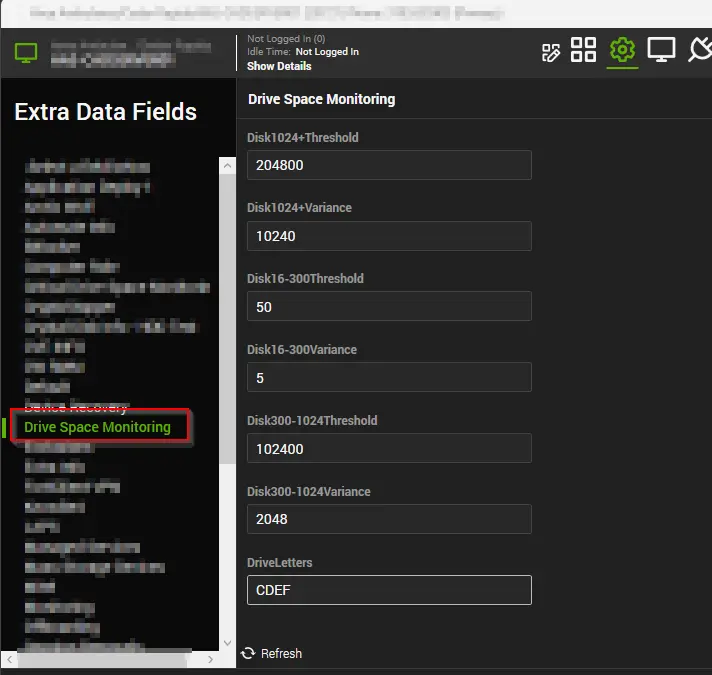712x675 pixels.
Task: Click the Disk300-1024Threshold label
Action: 312,421
